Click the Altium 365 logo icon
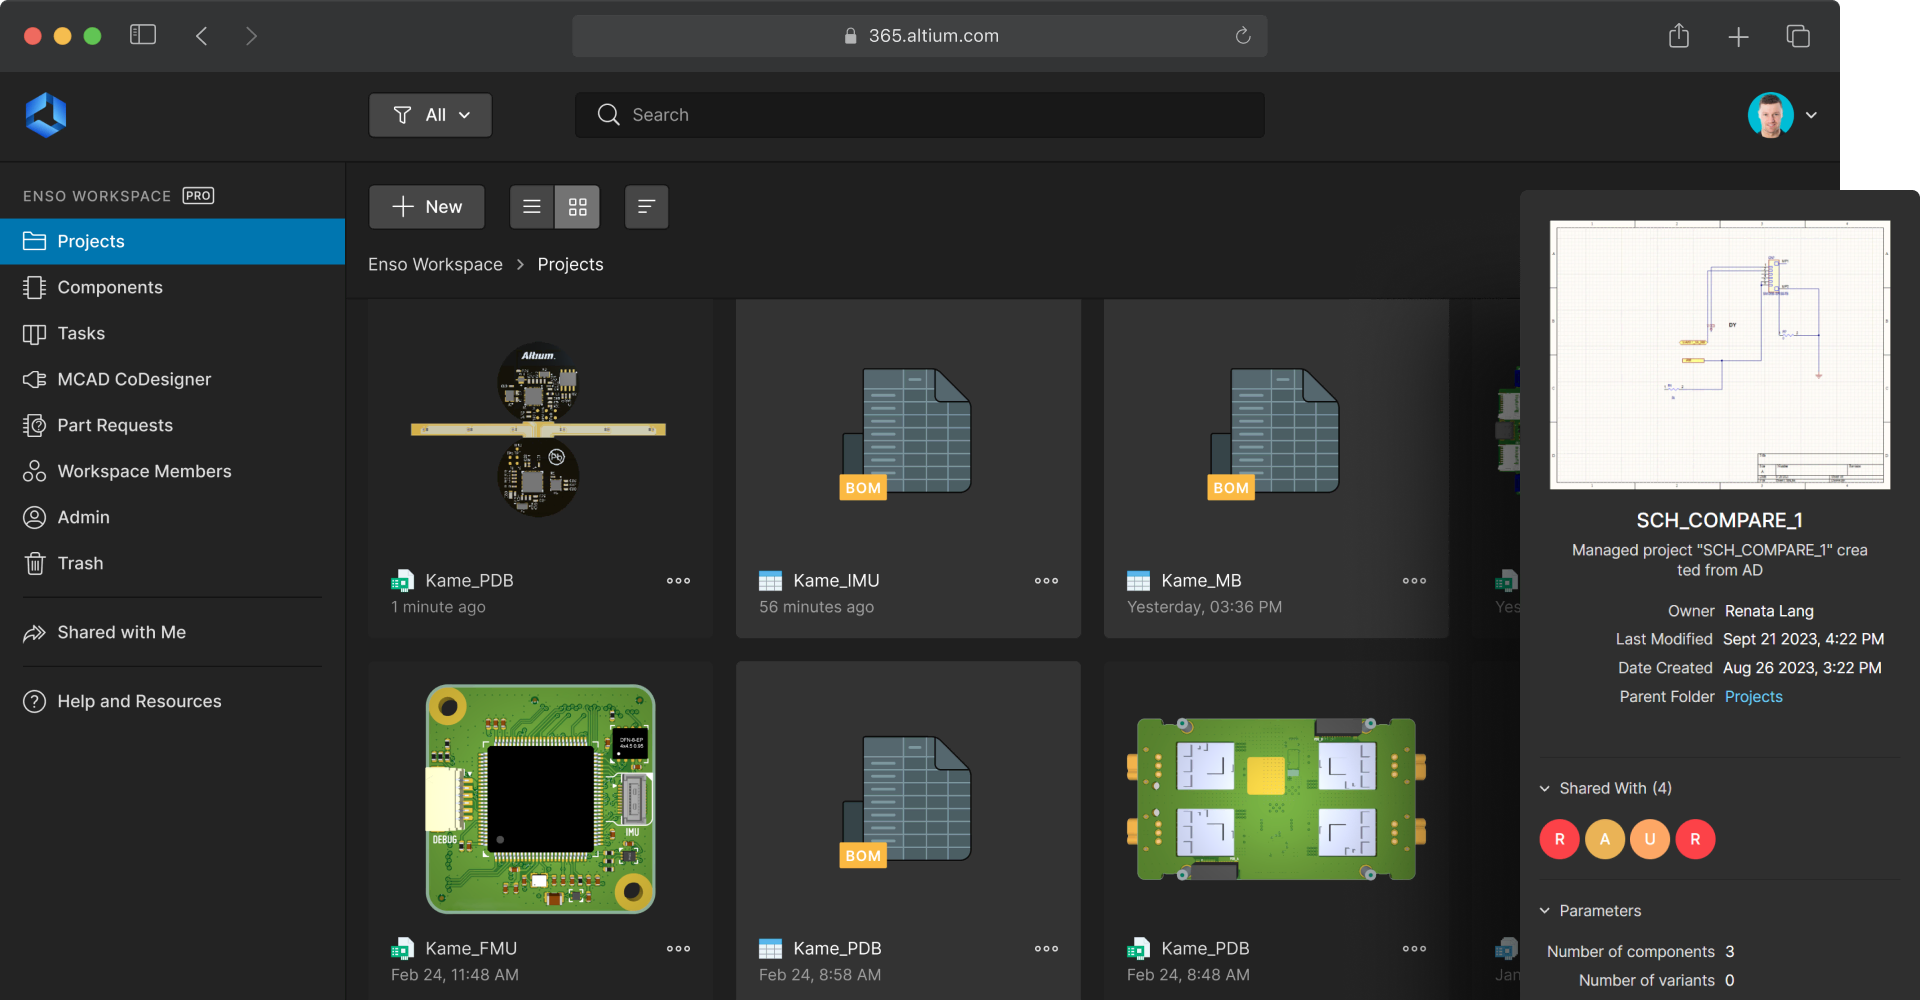 (46, 115)
